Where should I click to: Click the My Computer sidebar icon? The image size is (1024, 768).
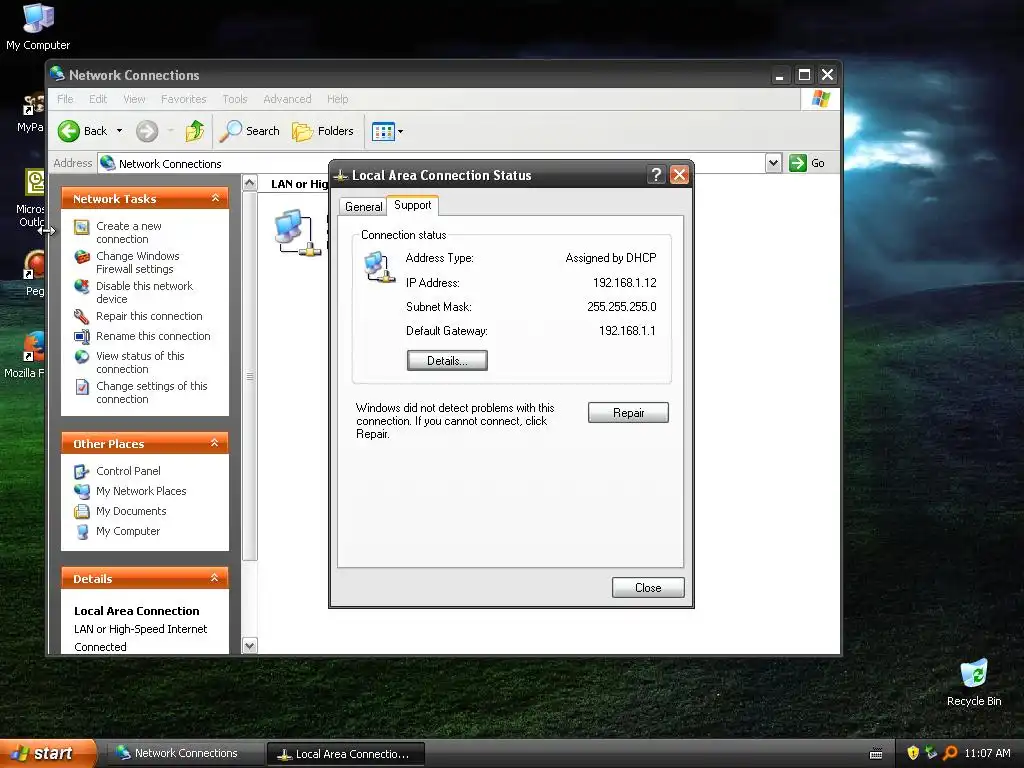coord(82,532)
